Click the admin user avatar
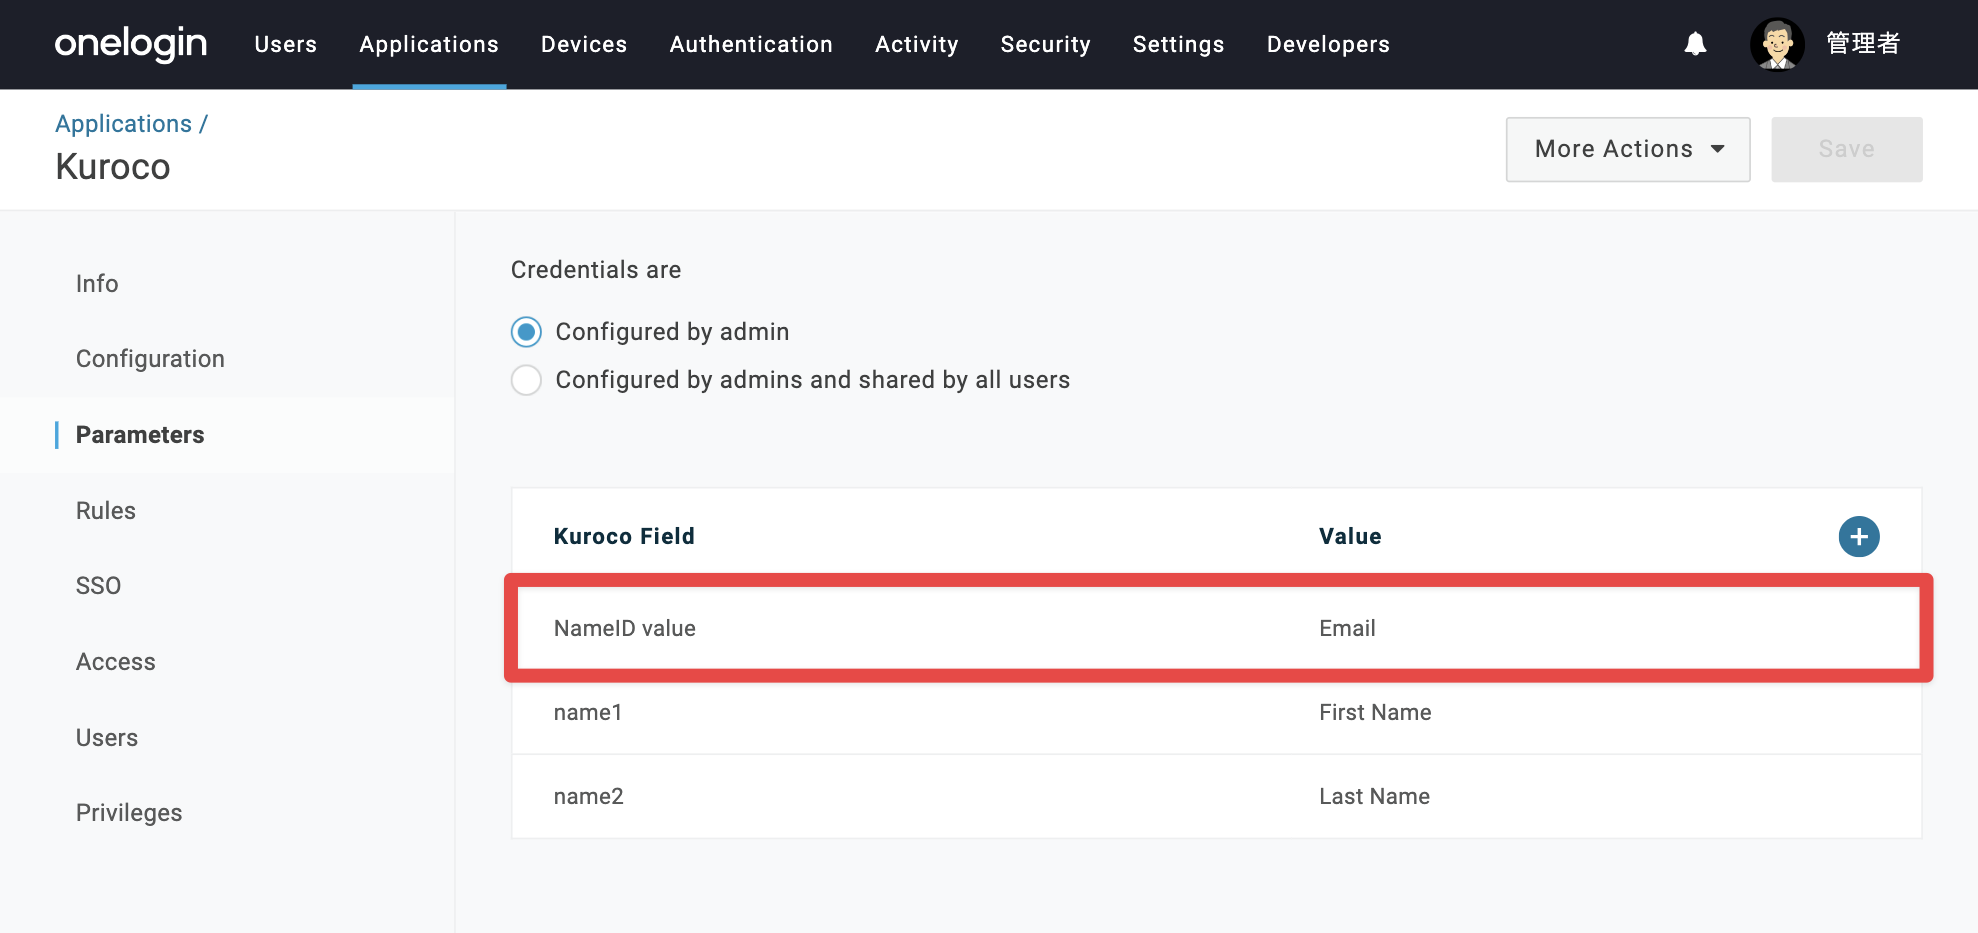The width and height of the screenshot is (1978, 933). point(1777,44)
